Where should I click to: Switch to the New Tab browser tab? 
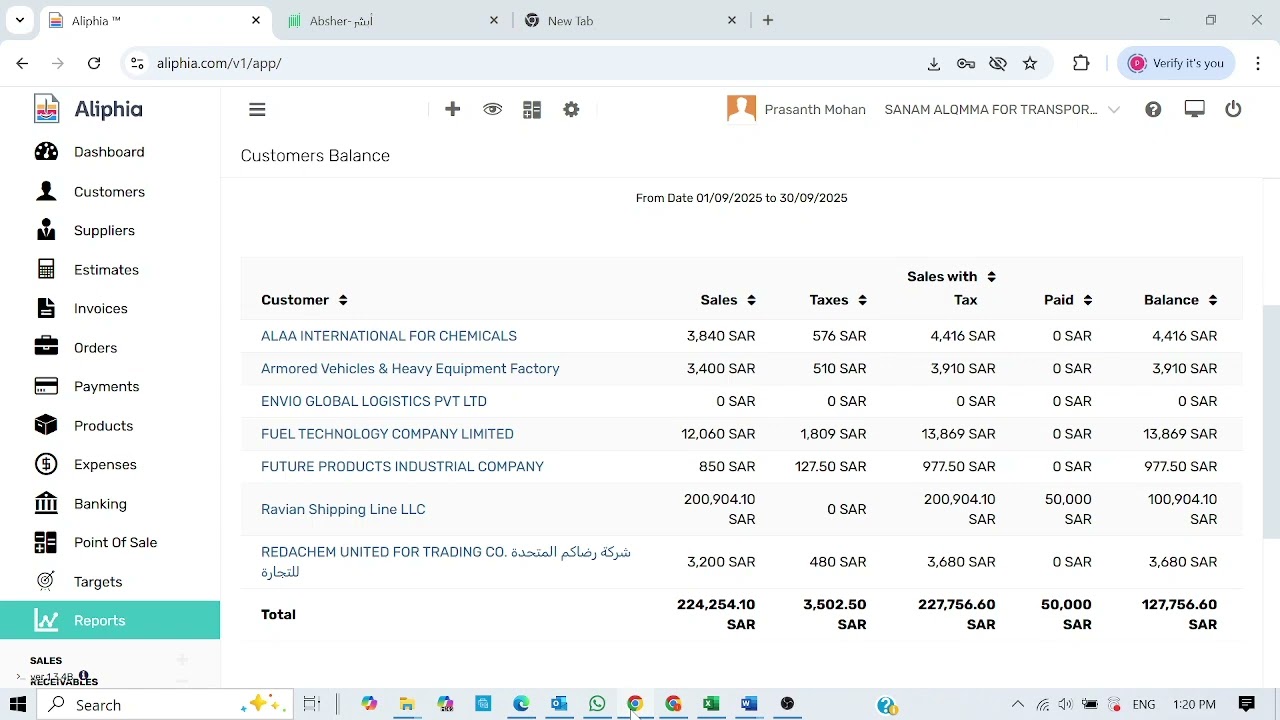pos(631,20)
